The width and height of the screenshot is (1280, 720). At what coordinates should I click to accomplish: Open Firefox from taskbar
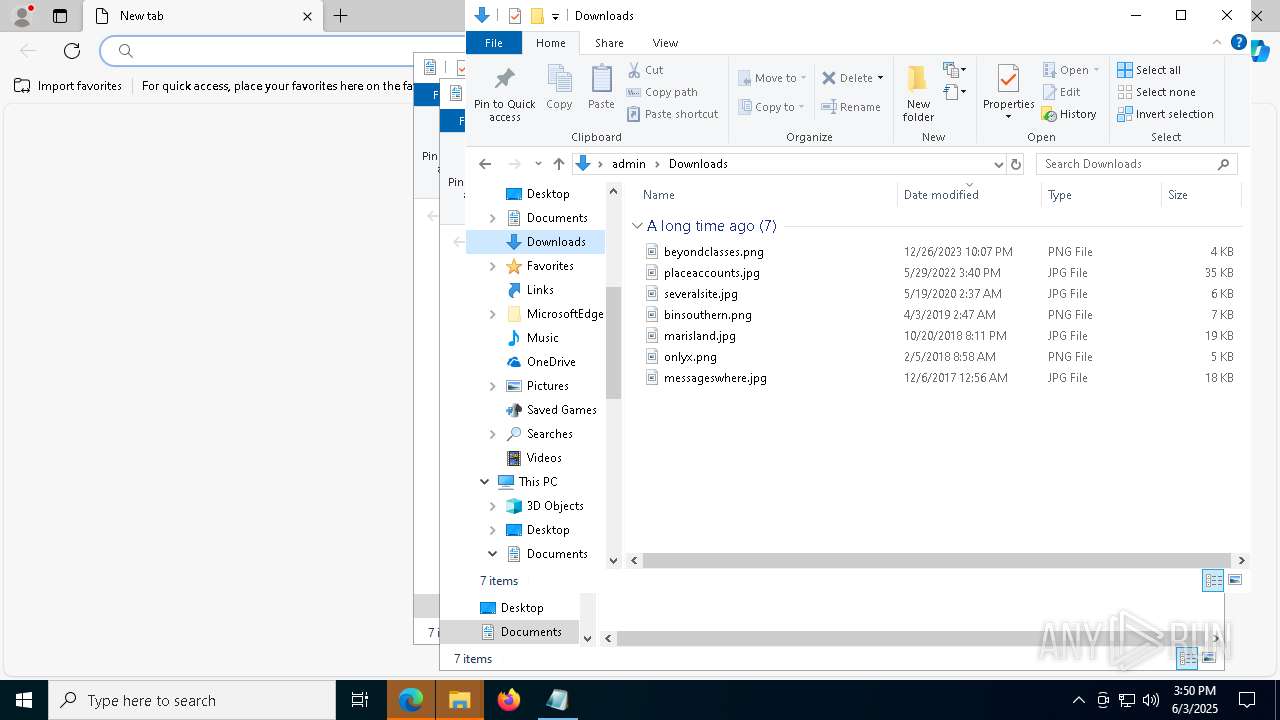coord(509,700)
